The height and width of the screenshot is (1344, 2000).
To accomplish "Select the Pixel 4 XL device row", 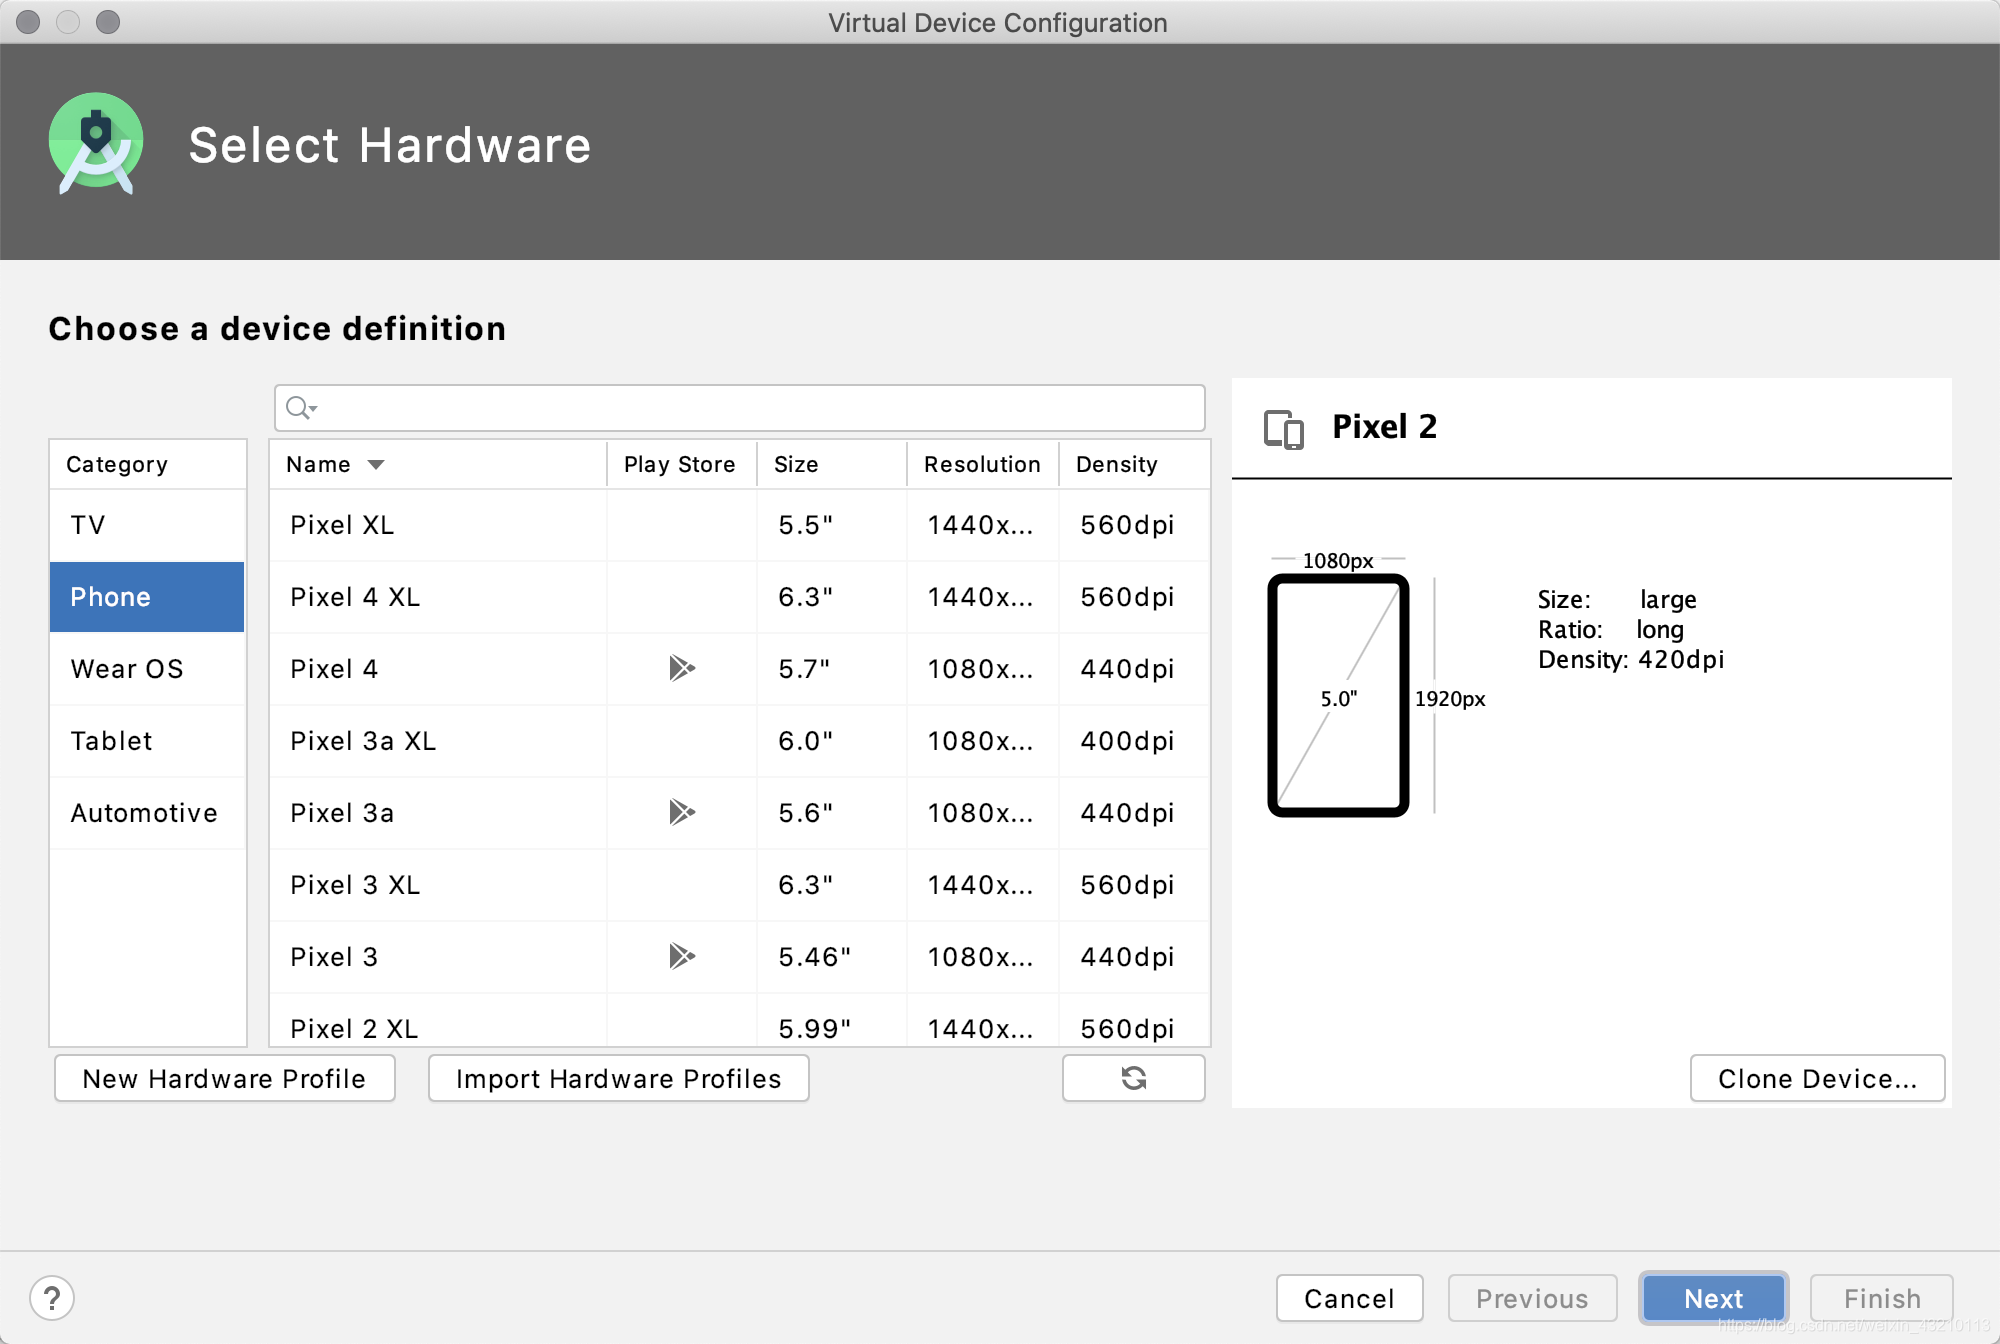I will pos(740,597).
